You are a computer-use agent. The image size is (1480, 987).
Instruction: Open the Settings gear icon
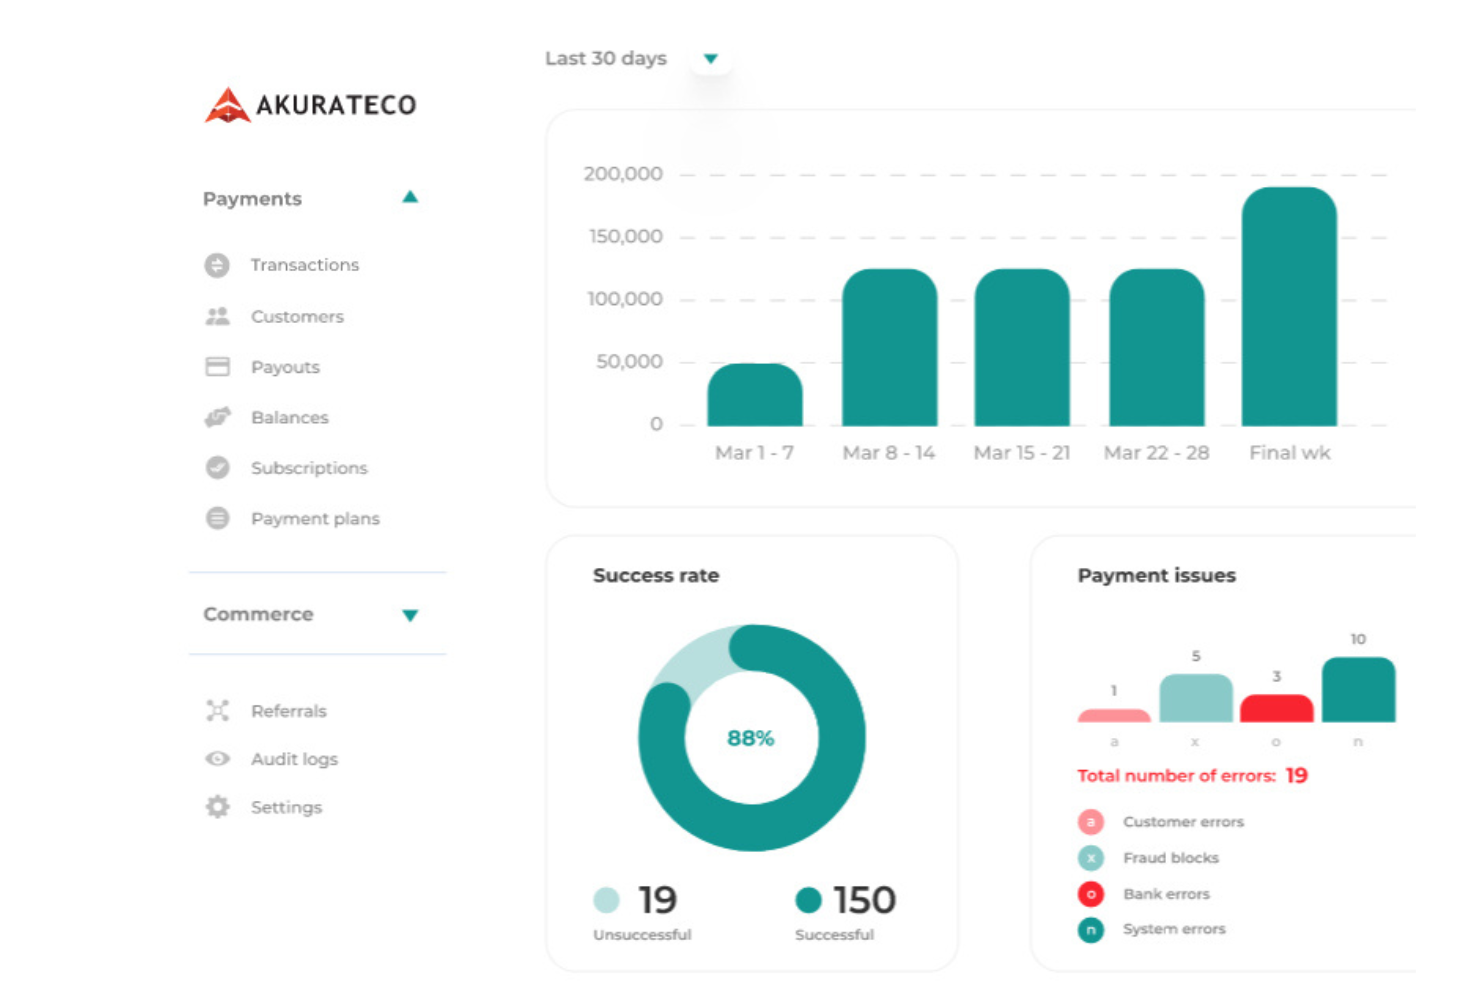(x=217, y=807)
